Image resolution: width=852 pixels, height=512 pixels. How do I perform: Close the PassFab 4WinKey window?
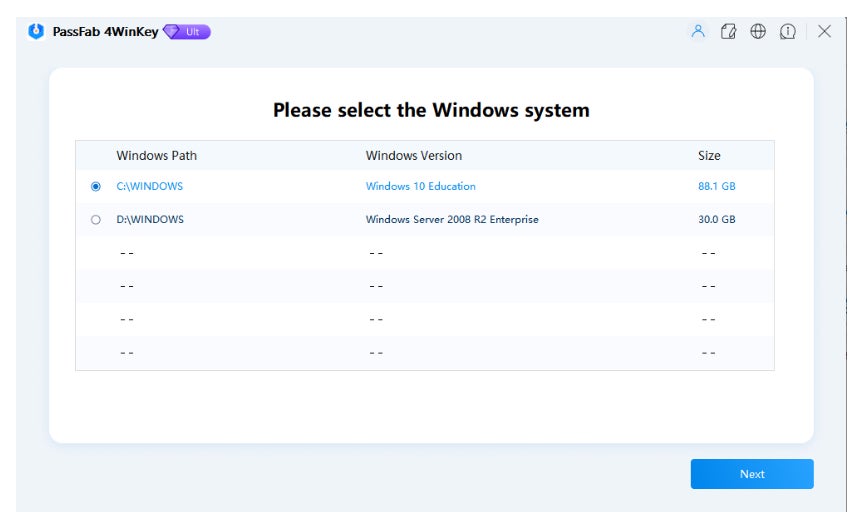pyautogui.click(x=824, y=32)
